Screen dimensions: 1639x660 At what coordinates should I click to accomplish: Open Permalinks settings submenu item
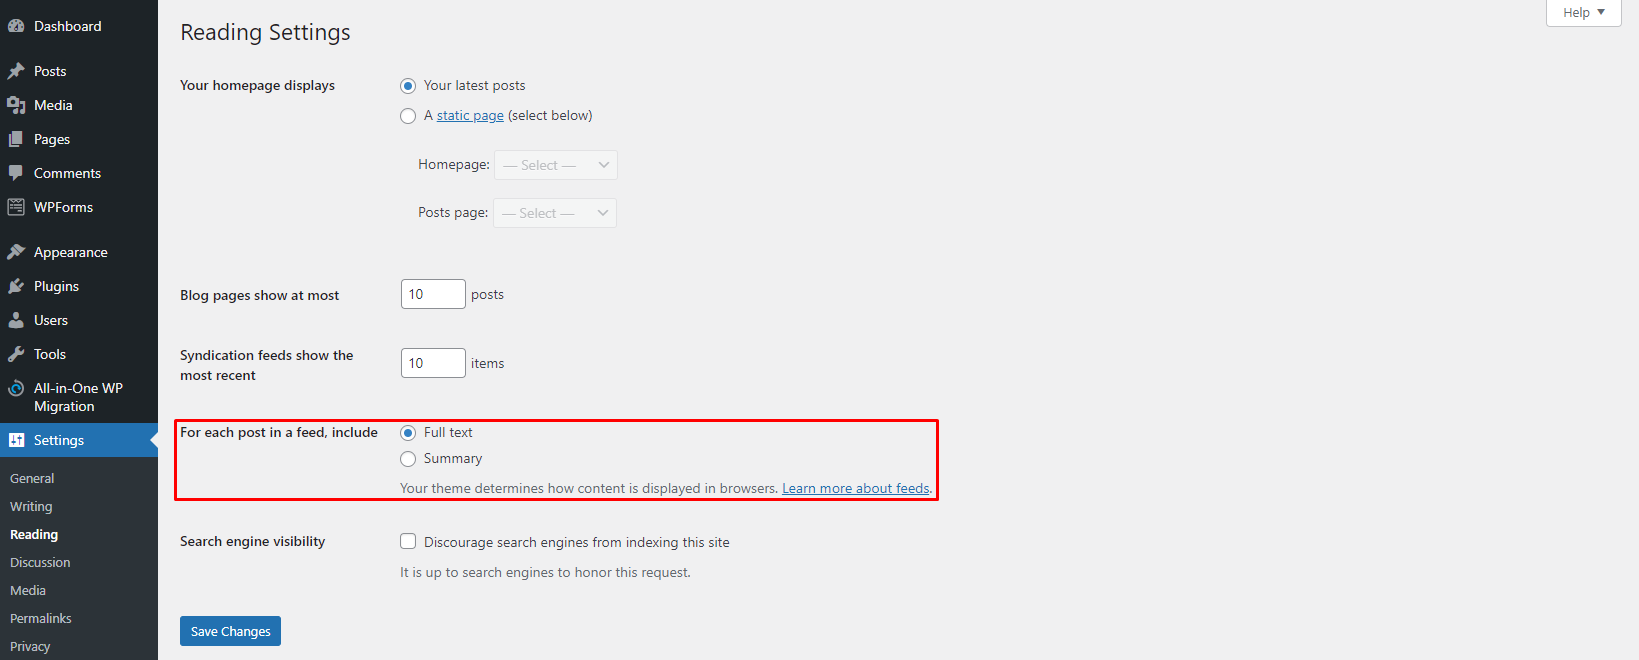pyautogui.click(x=41, y=618)
